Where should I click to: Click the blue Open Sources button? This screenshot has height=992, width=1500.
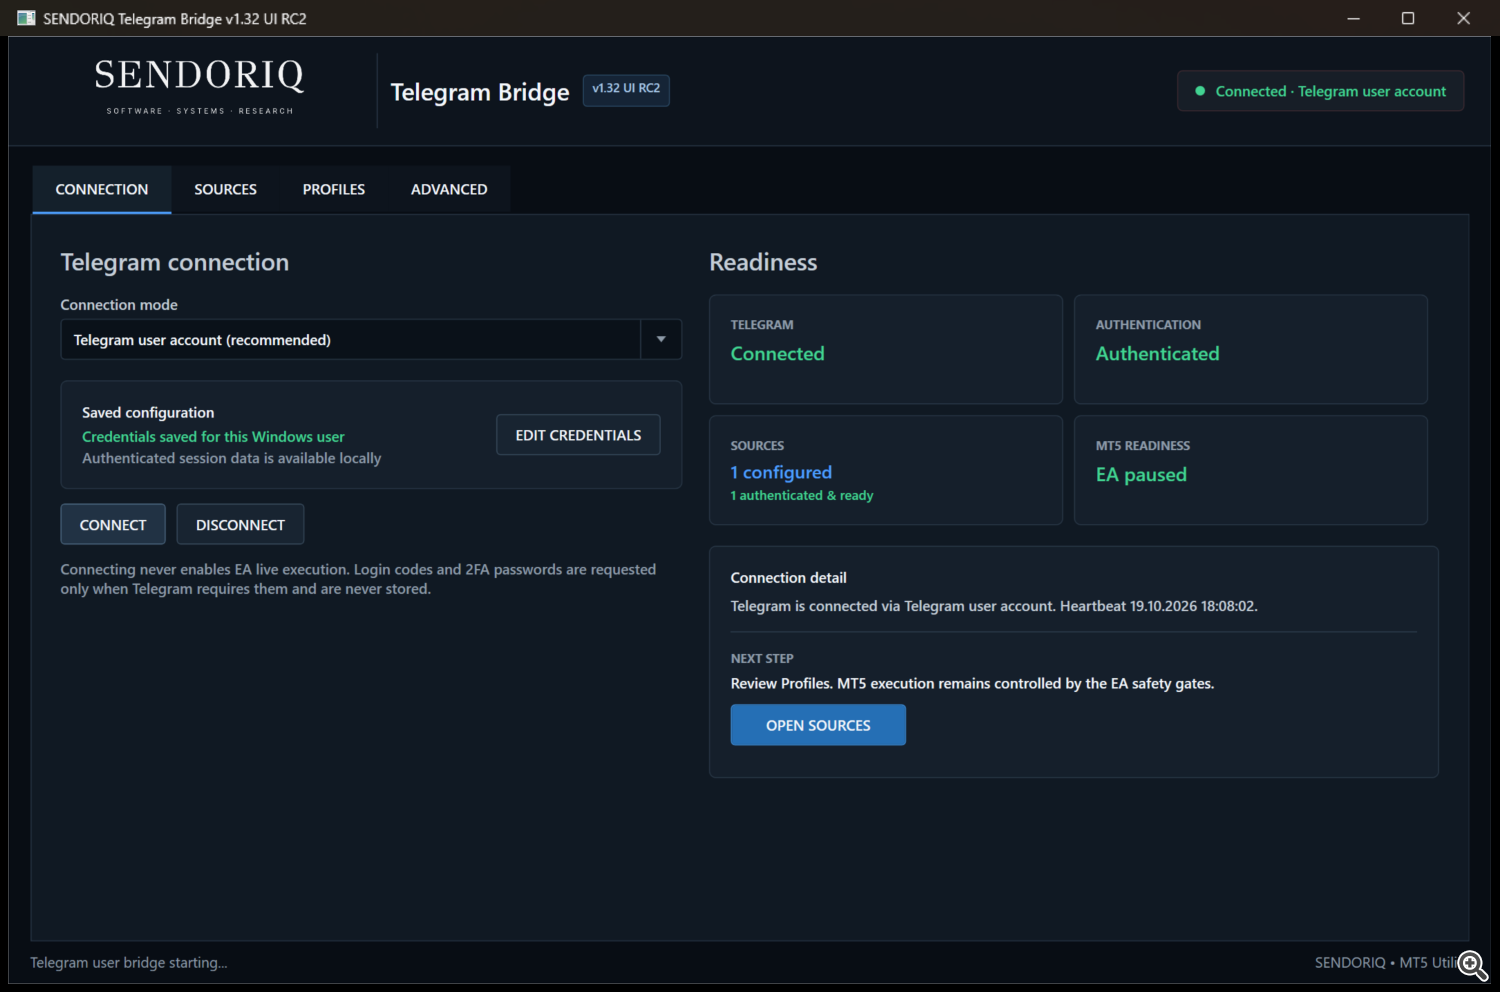pyautogui.click(x=818, y=725)
